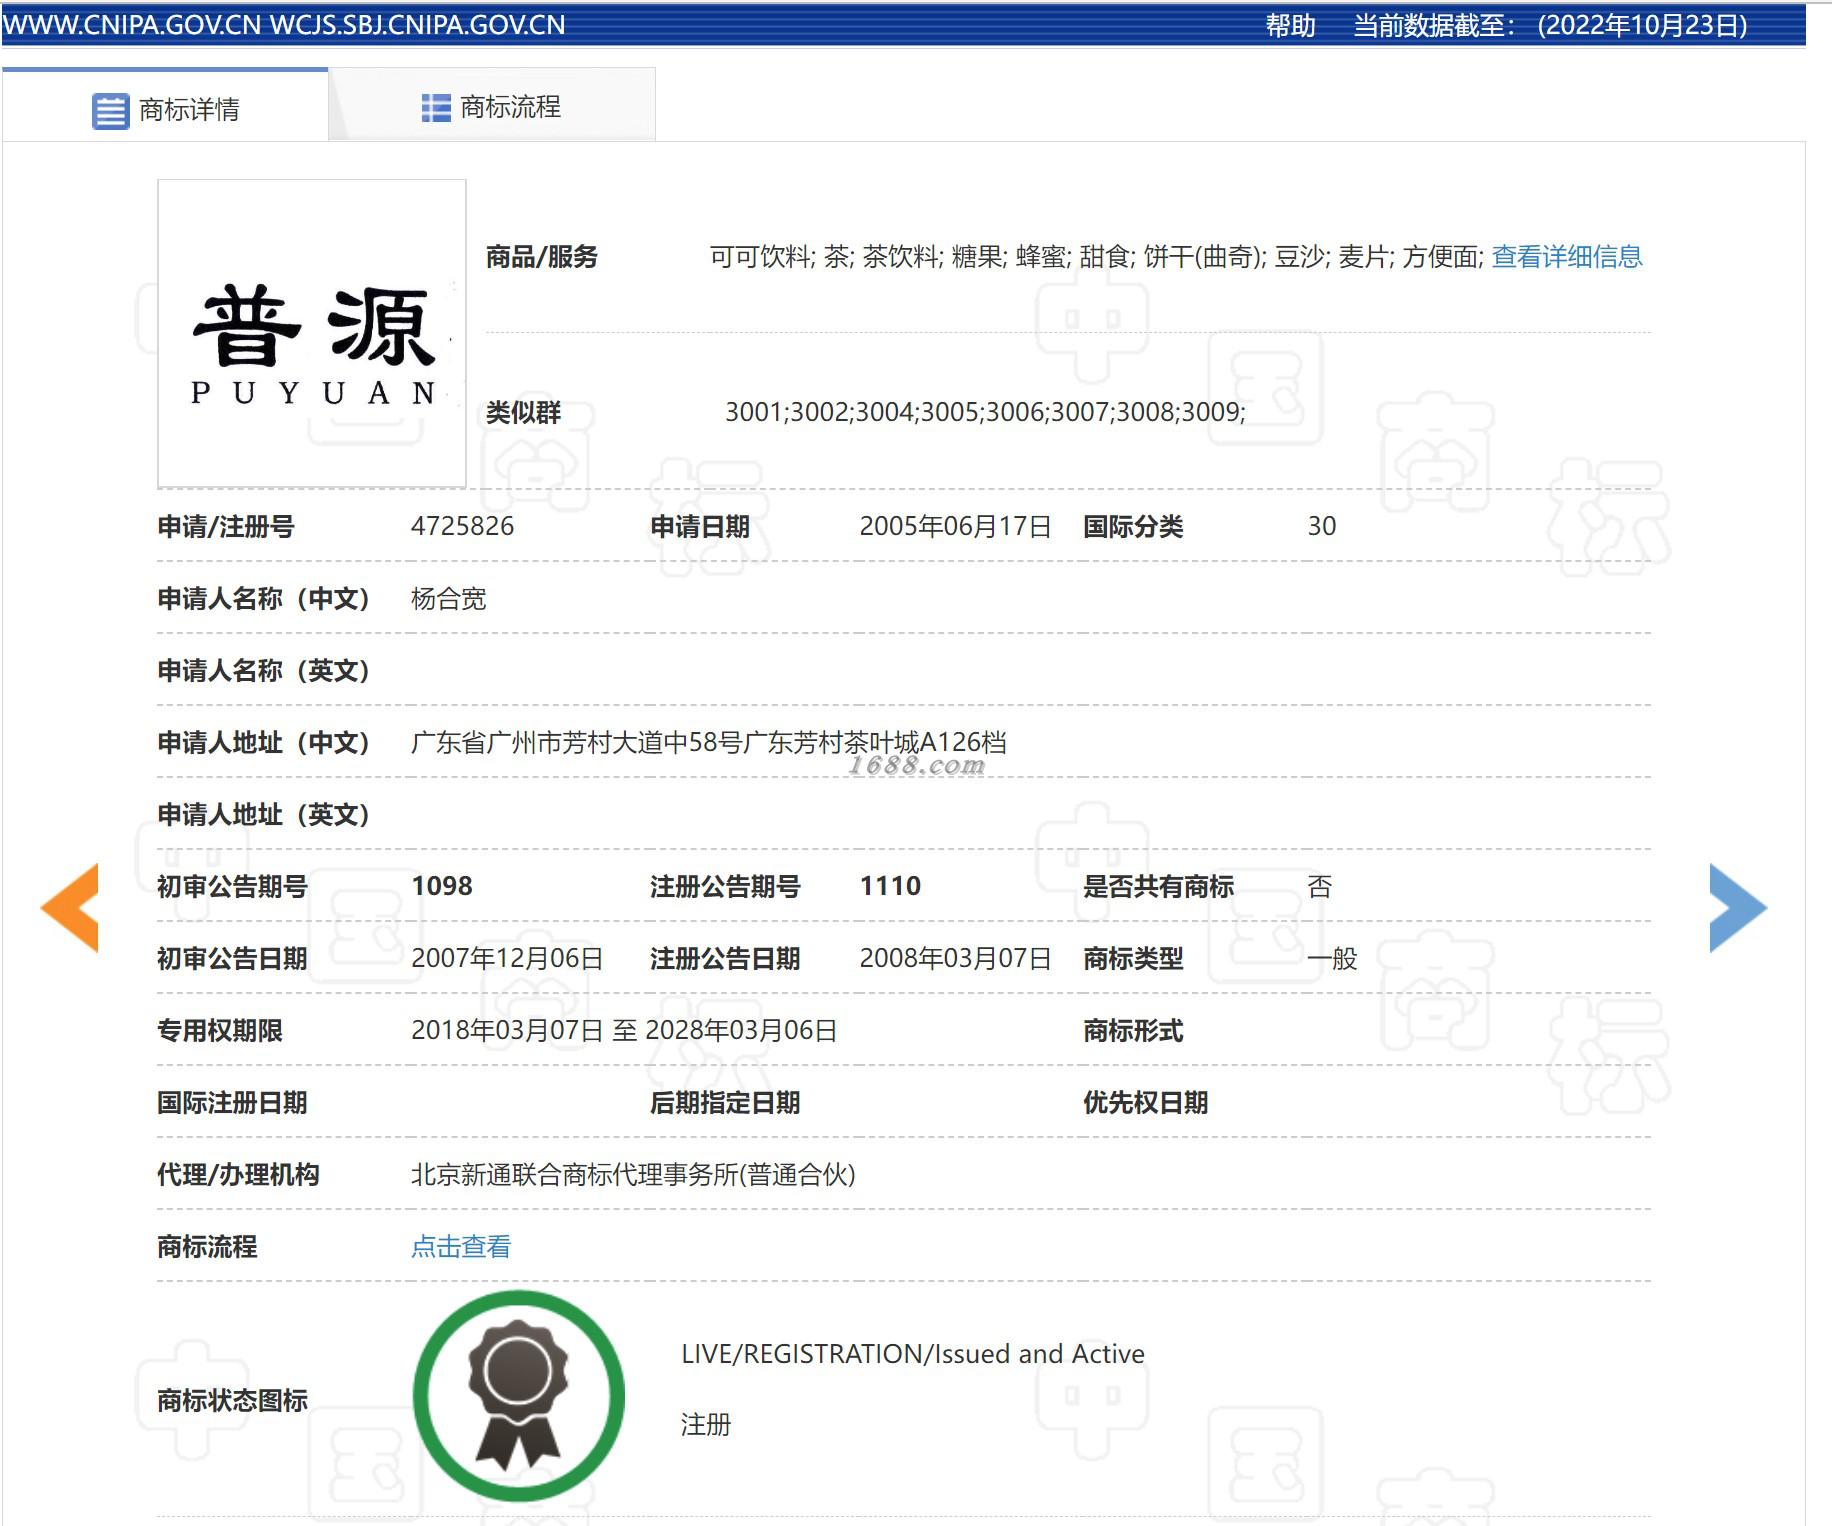Select registration announcement issue 1110
The height and width of the screenshot is (1526, 1832).
pos(890,886)
